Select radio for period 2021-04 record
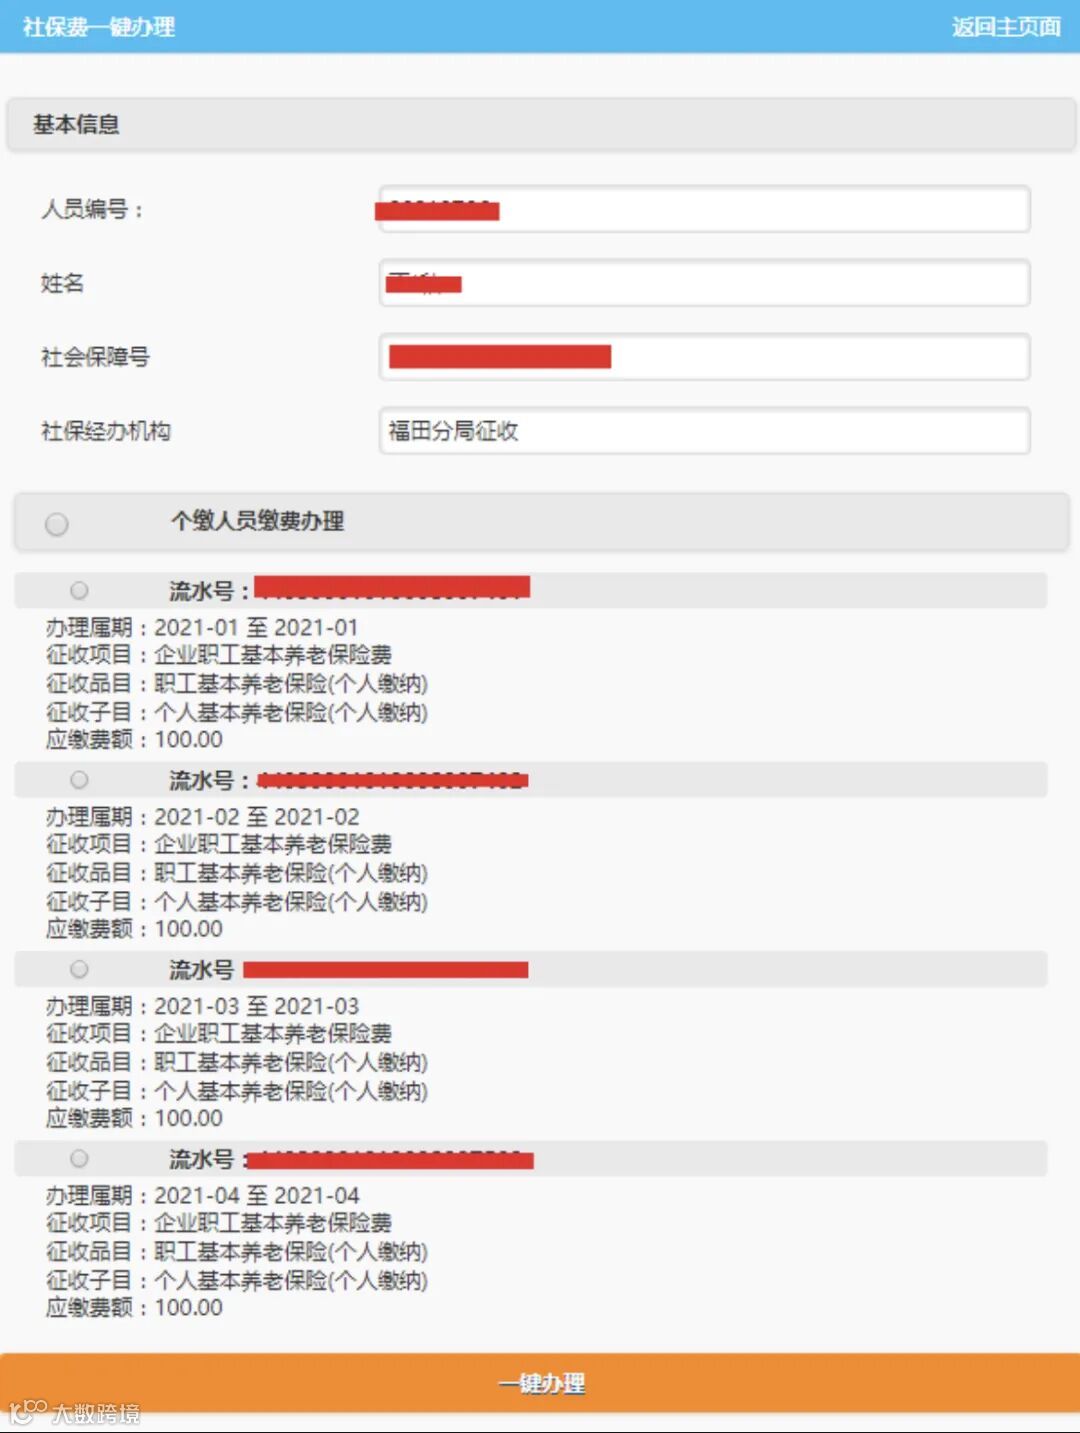This screenshot has width=1080, height=1433. coord(79,1159)
